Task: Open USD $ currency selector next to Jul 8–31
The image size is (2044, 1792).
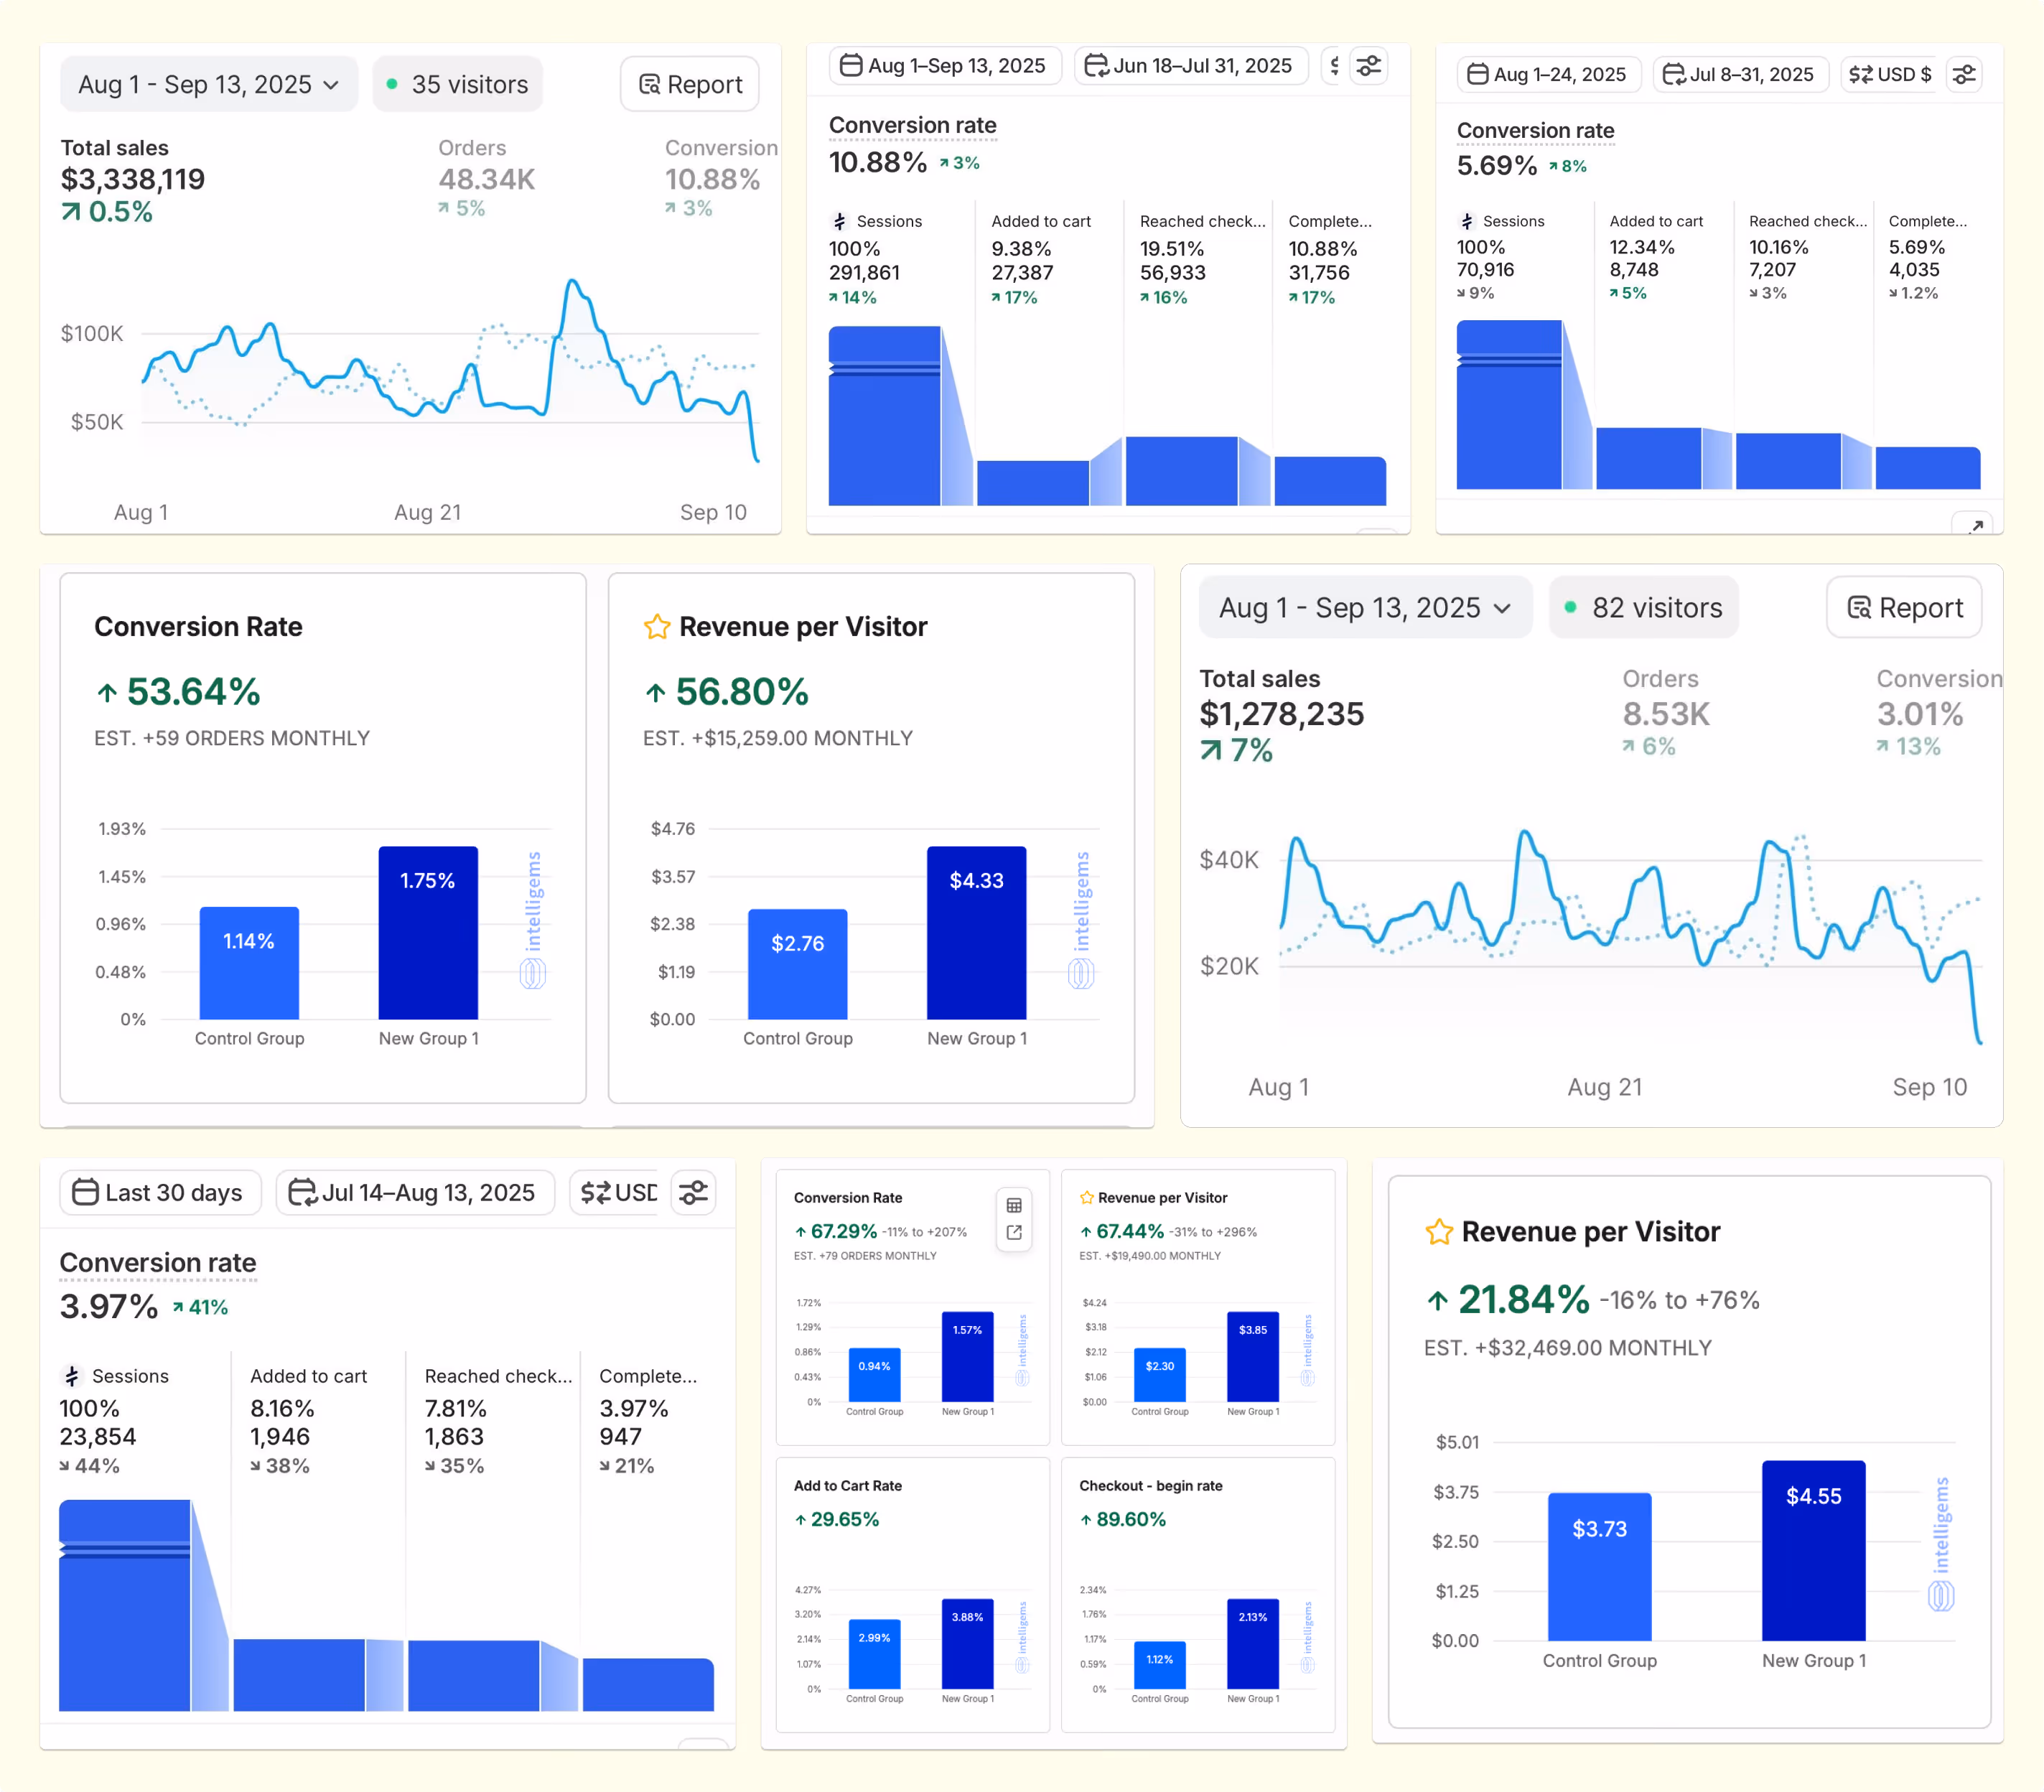Action: pyautogui.click(x=1889, y=74)
